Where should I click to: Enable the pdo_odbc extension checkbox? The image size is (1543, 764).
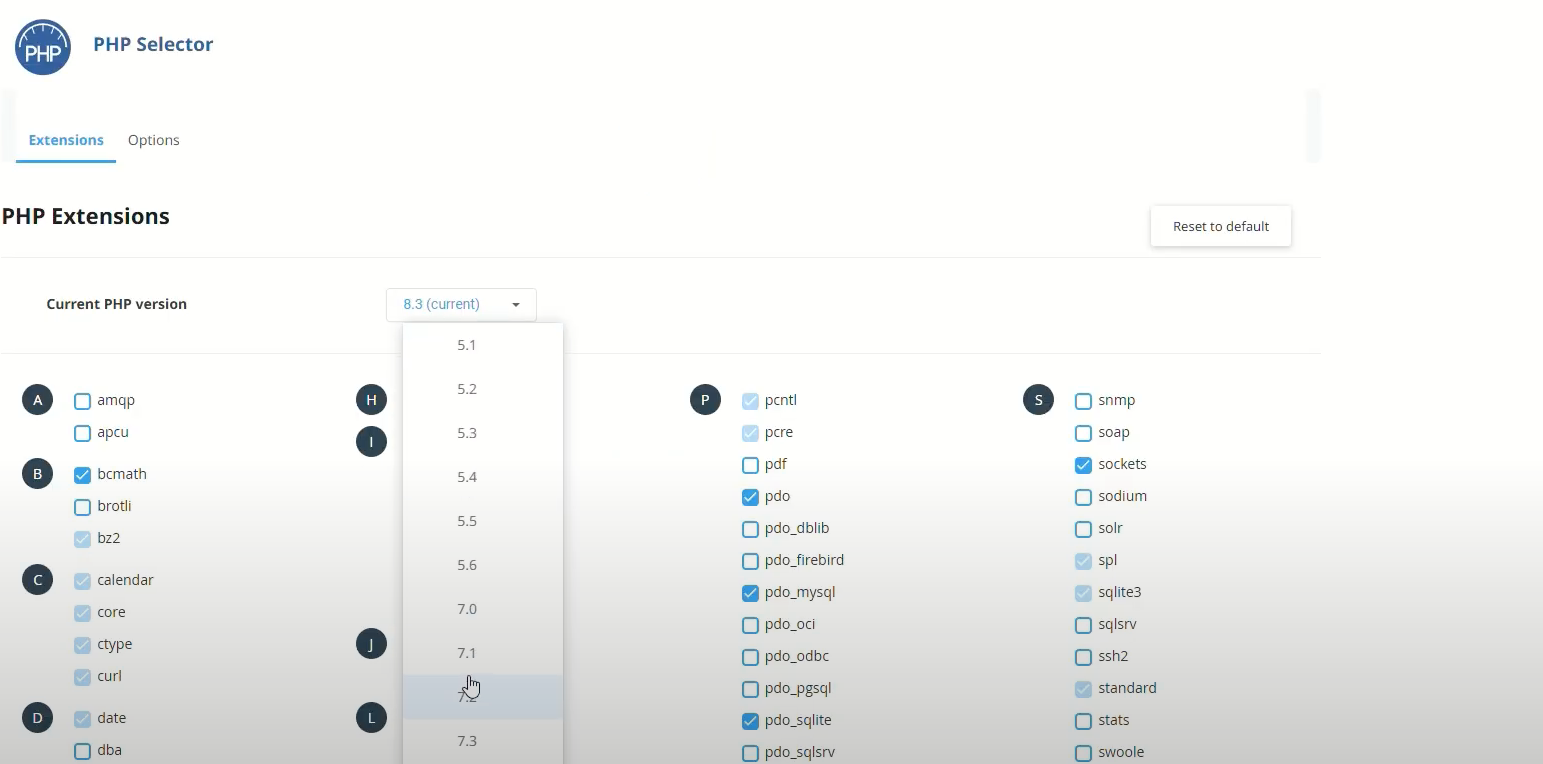click(751, 657)
